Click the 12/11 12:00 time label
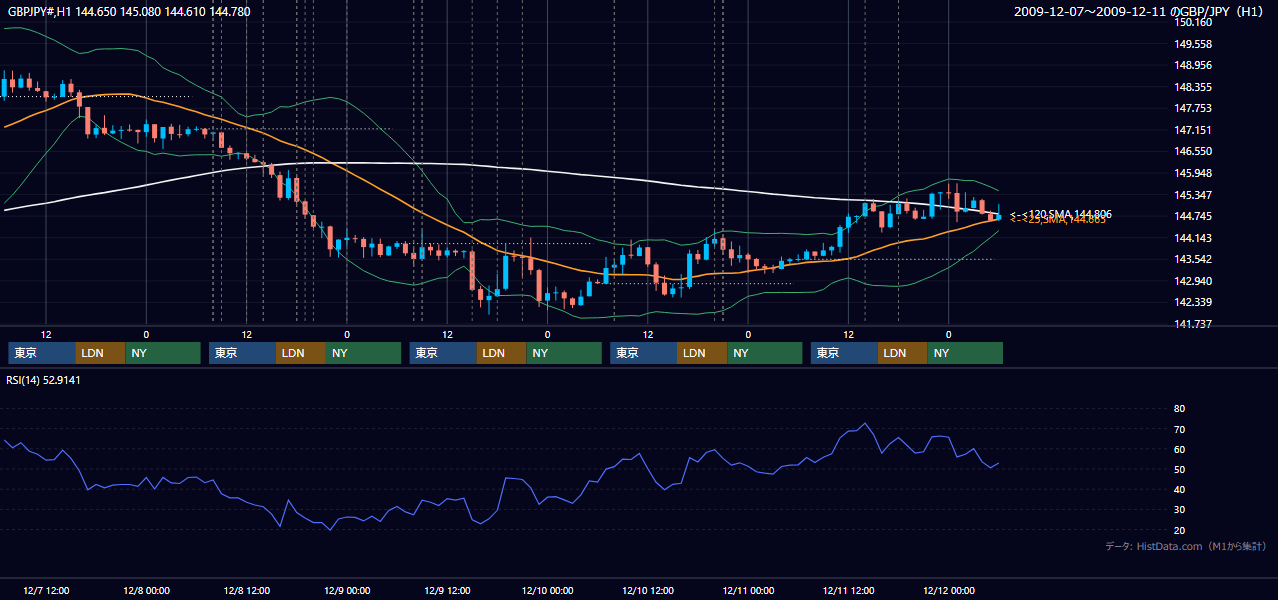1278x600 pixels. (848, 590)
